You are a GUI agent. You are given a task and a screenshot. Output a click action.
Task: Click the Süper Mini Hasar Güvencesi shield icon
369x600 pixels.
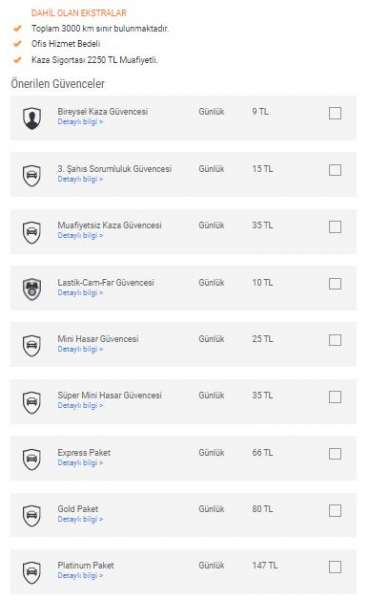pyautogui.click(x=32, y=403)
